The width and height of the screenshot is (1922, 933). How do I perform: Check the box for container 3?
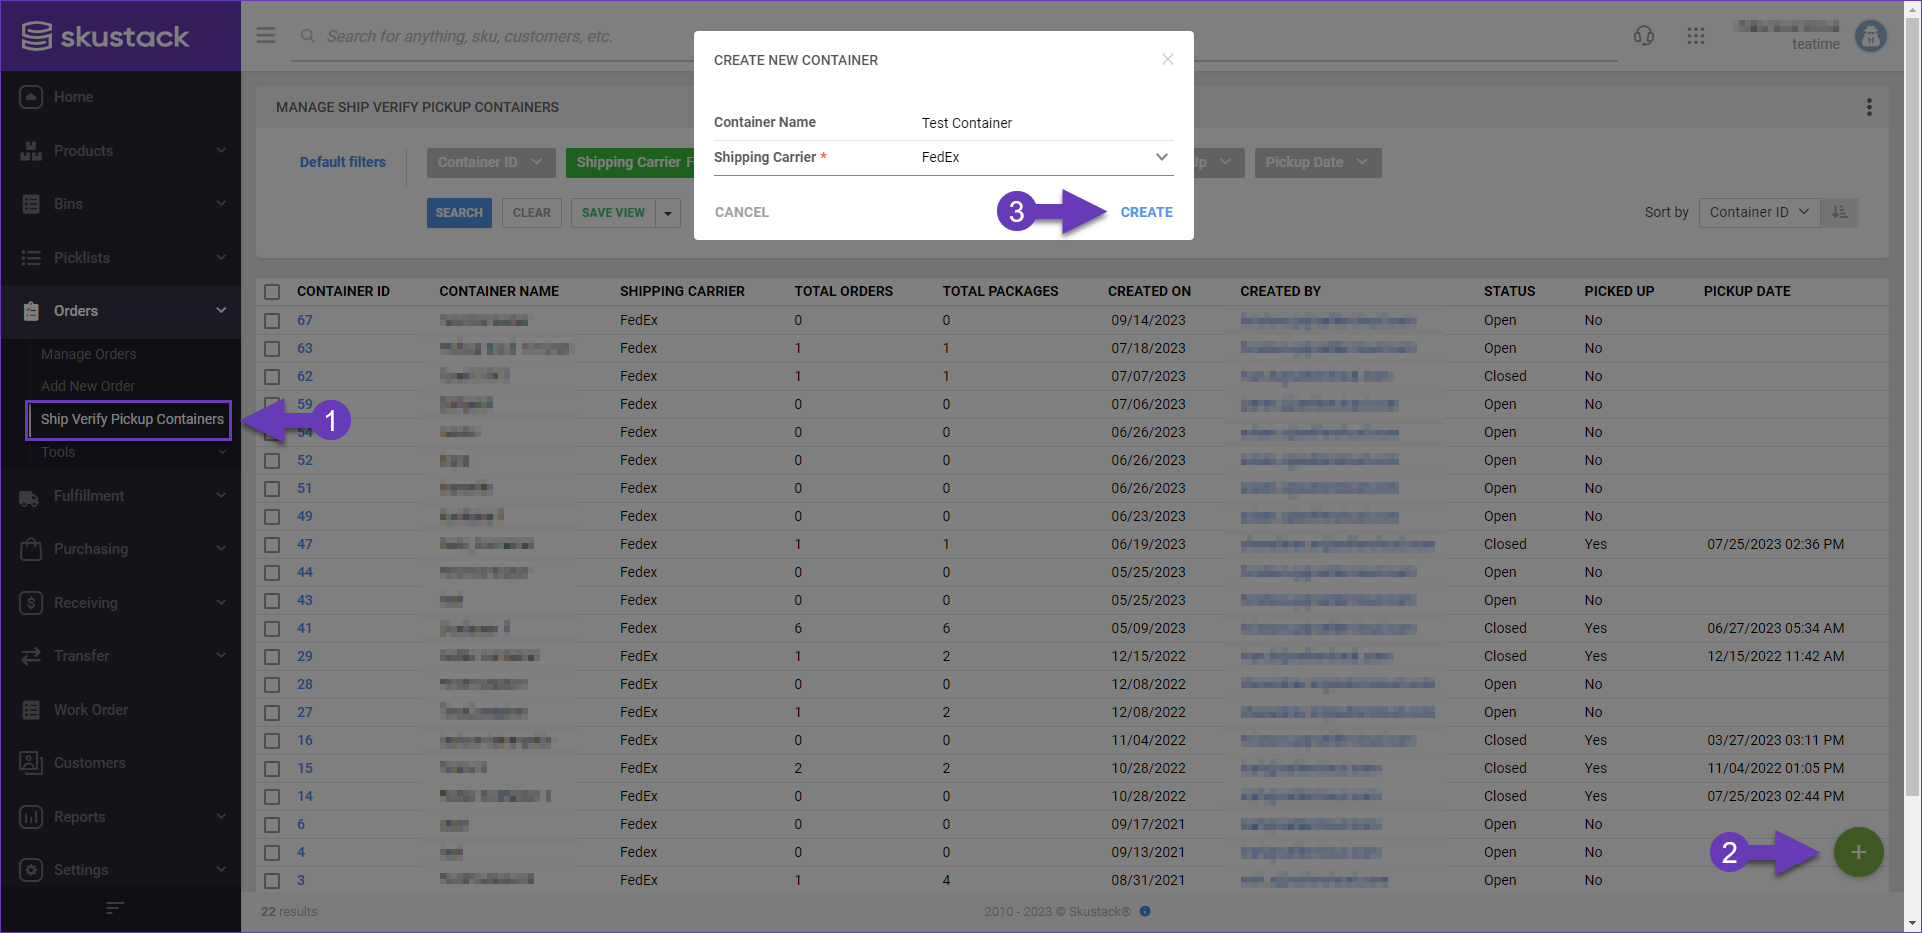coord(272,881)
